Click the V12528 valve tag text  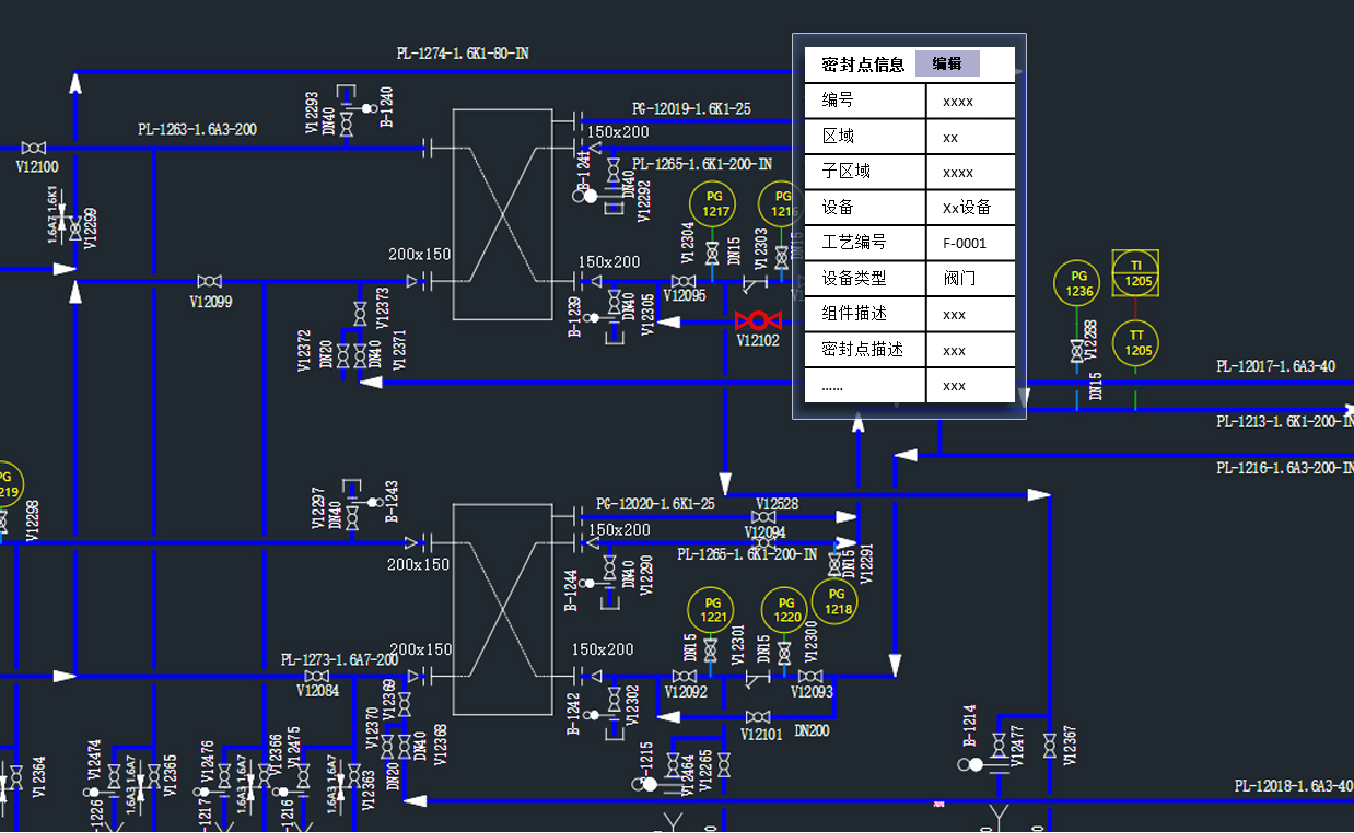(777, 504)
